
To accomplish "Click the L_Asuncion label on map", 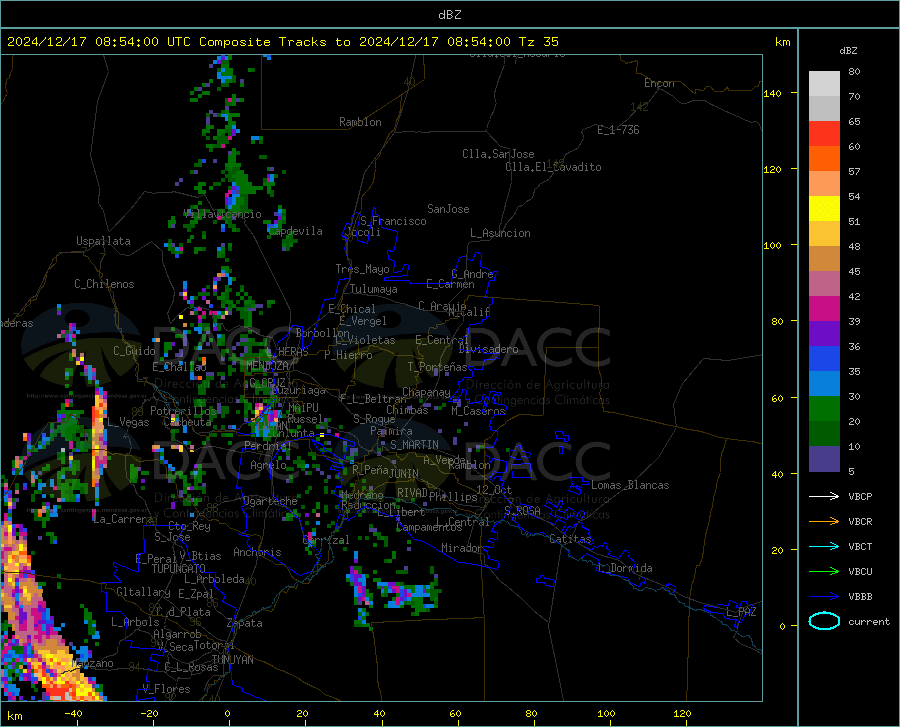I will 500,233.
